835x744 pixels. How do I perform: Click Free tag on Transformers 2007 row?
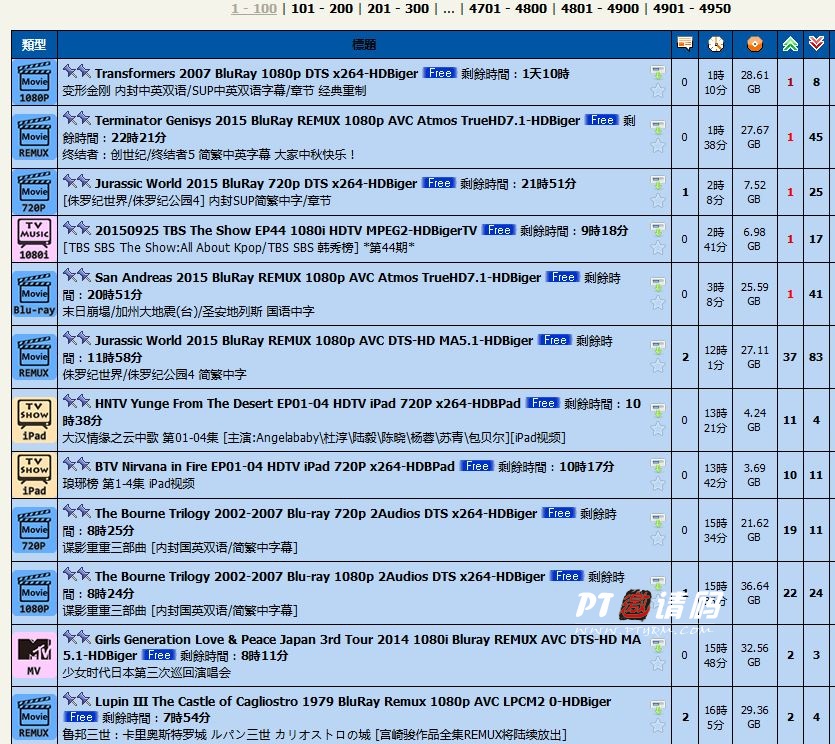[x=440, y=72]
